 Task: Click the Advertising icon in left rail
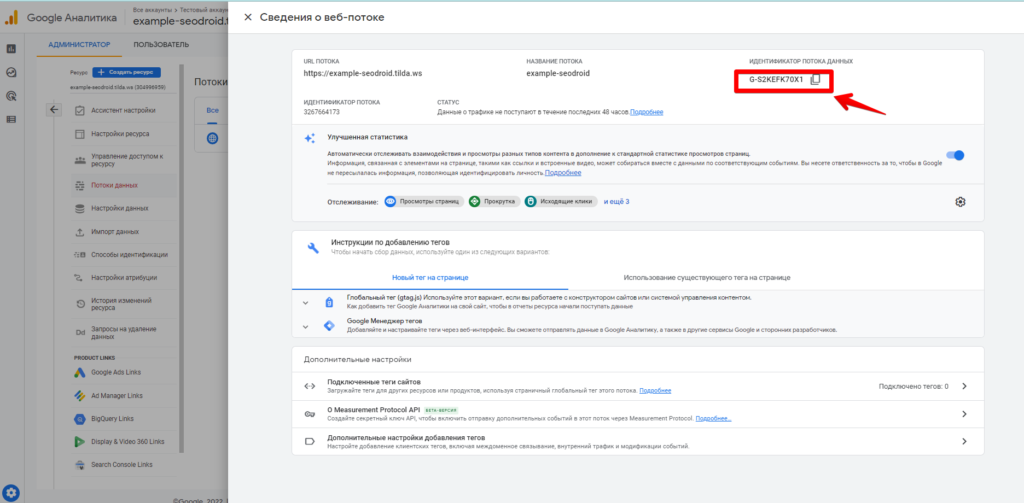11,96
